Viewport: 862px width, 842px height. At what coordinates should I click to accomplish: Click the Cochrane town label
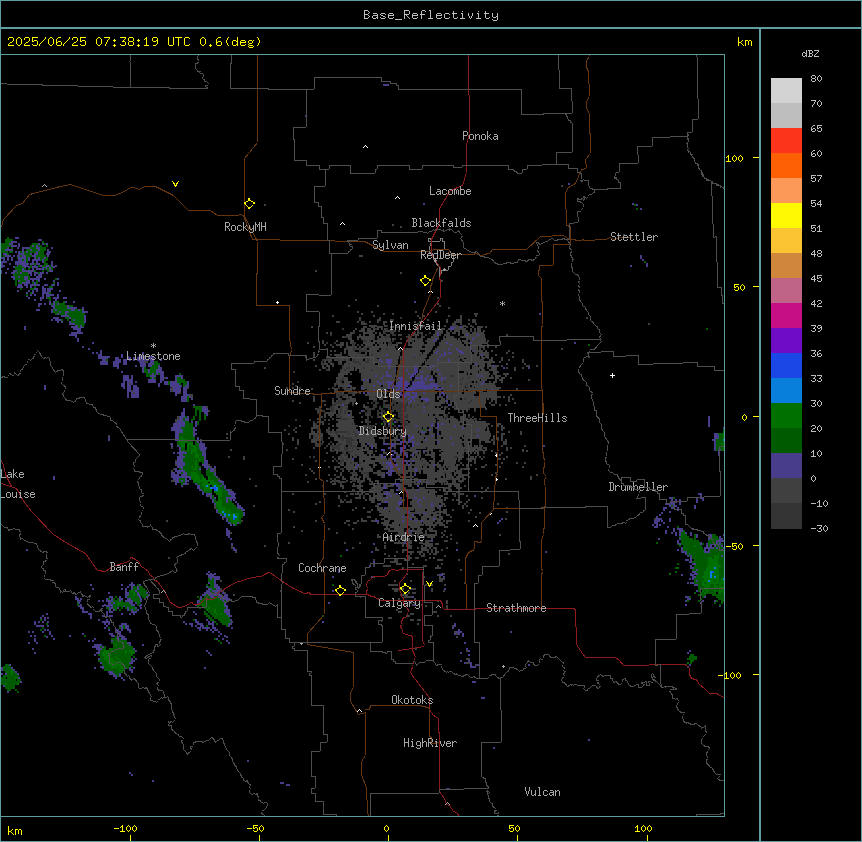coord(322,568)
